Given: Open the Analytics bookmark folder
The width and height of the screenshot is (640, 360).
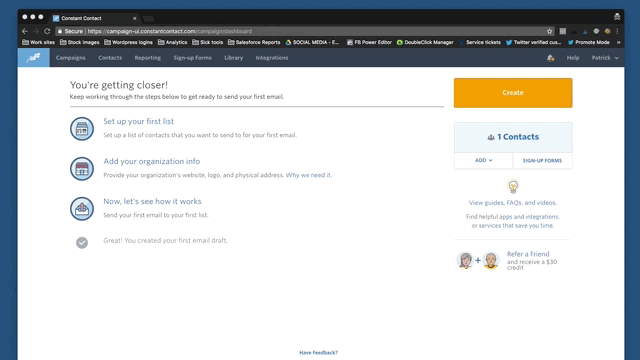Looking at the screenshot, I should [x=172, y=42].
